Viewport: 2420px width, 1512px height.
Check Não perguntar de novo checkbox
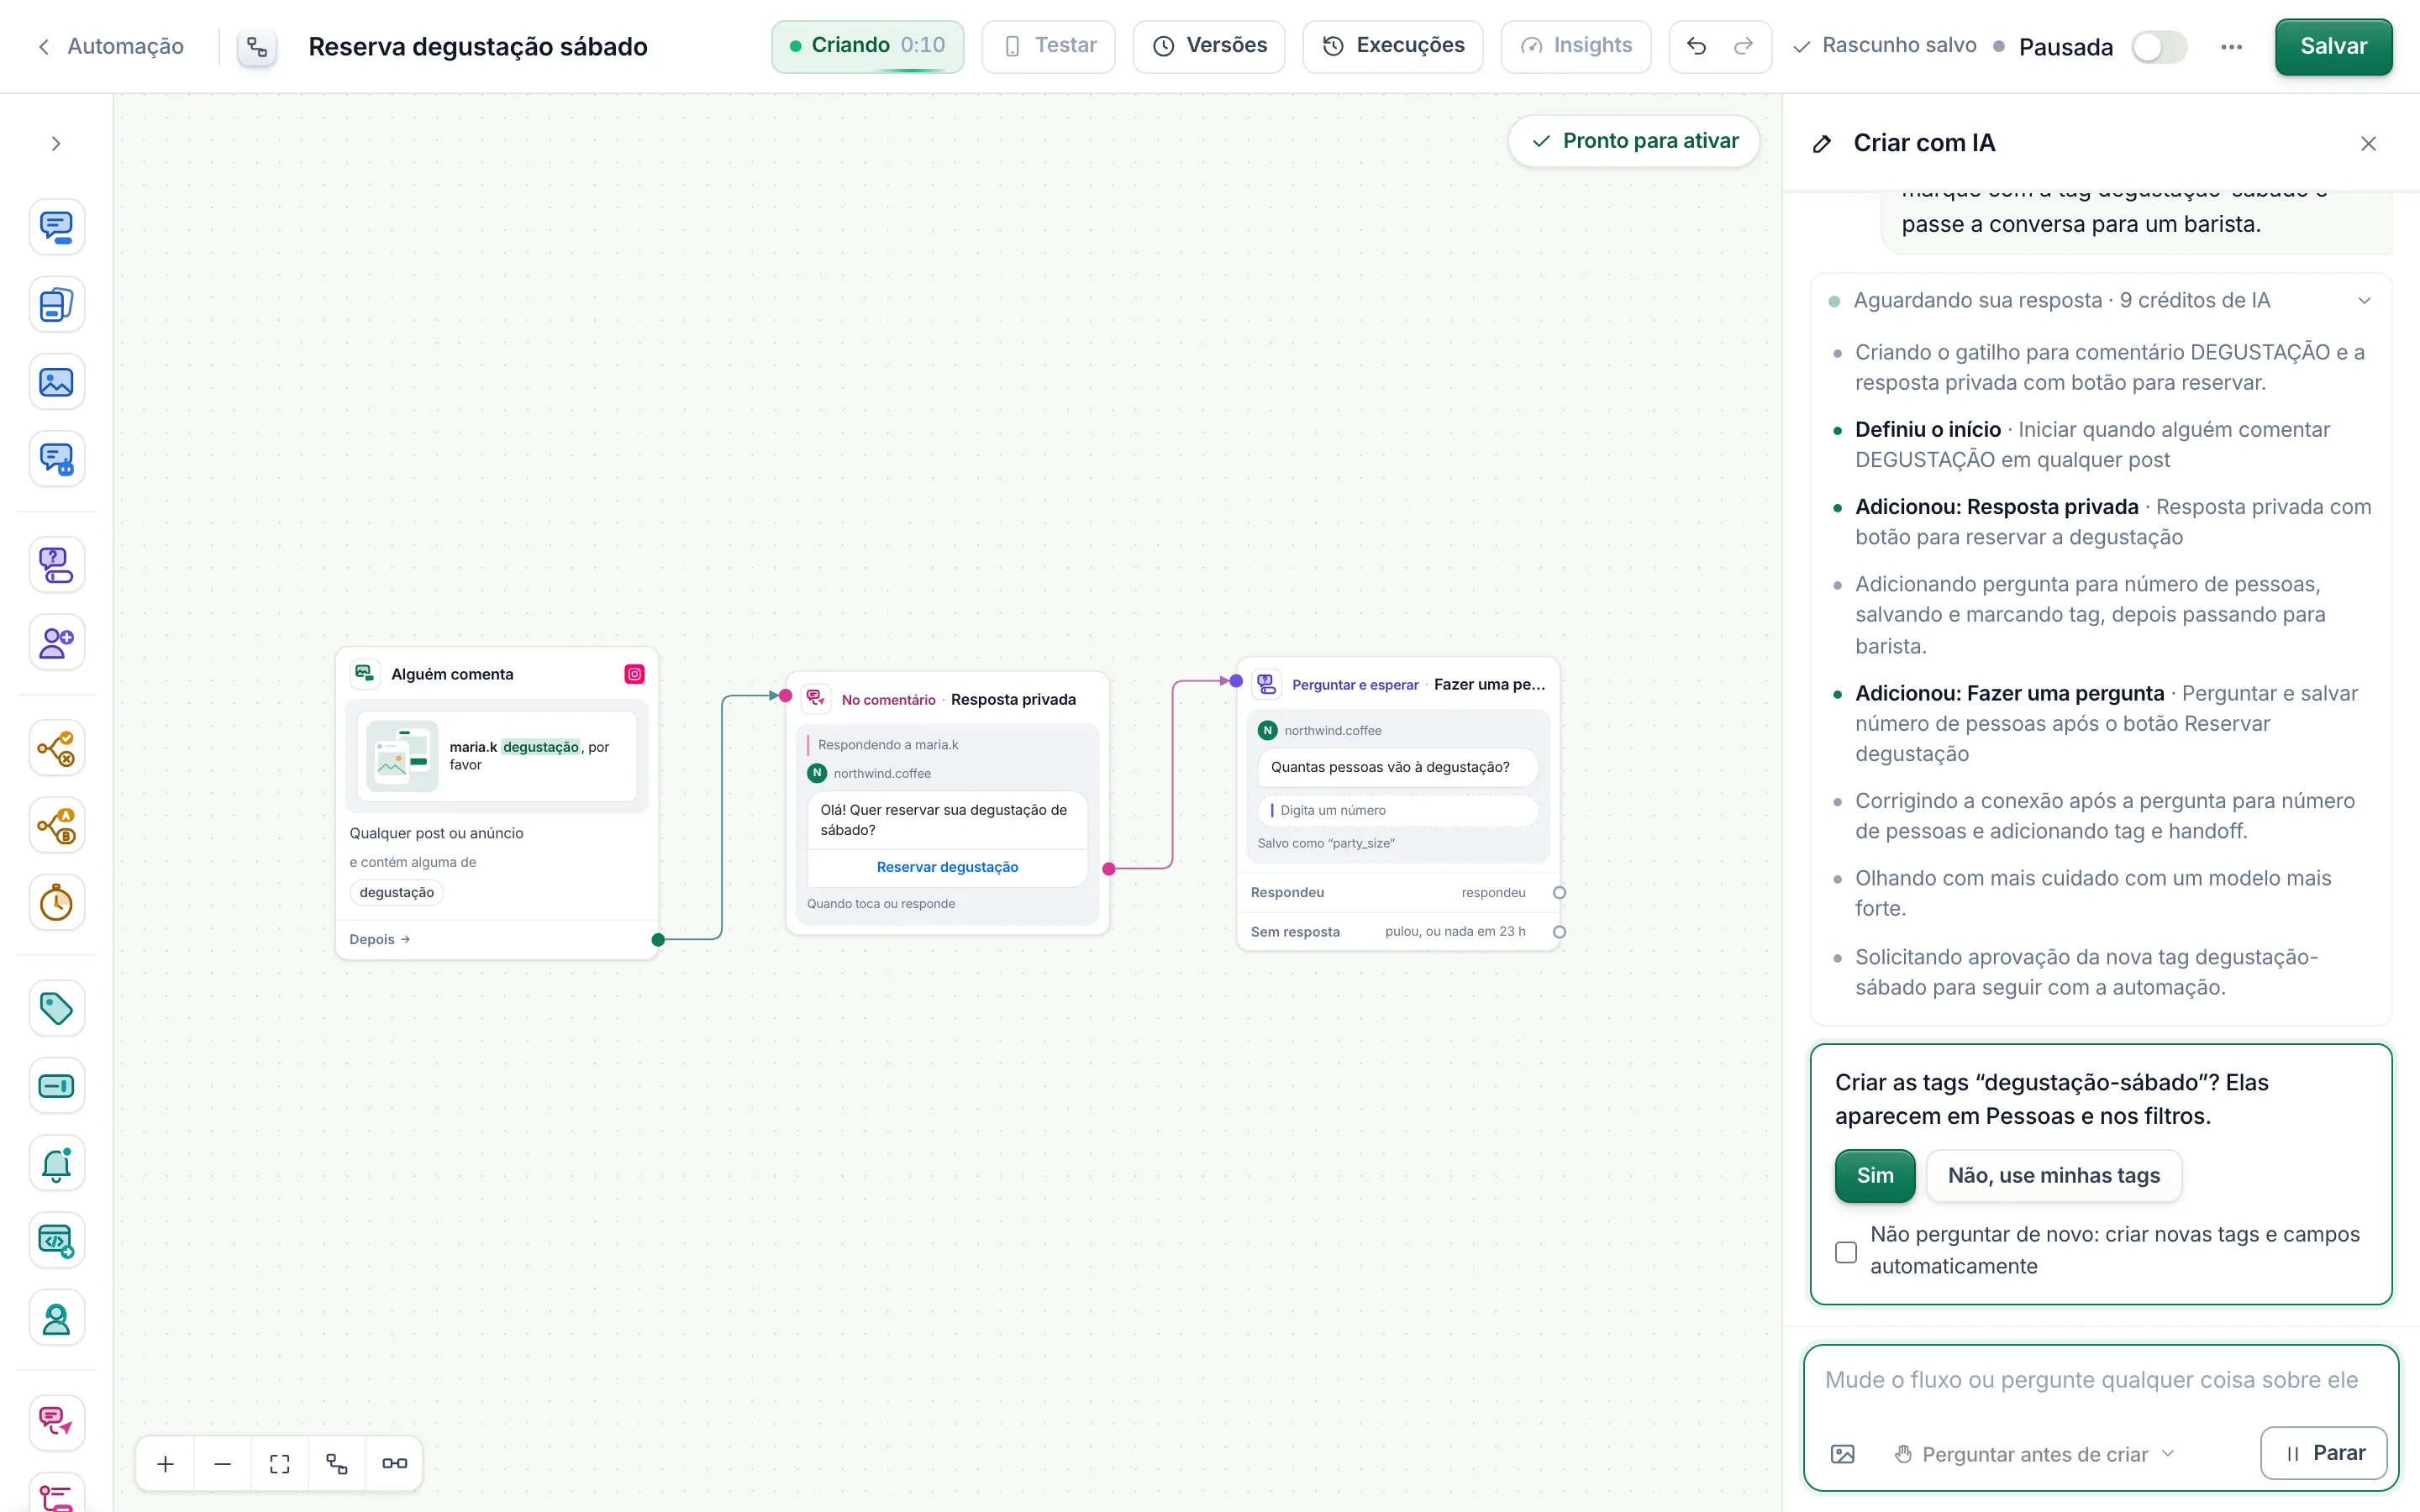point(1846,1251)
